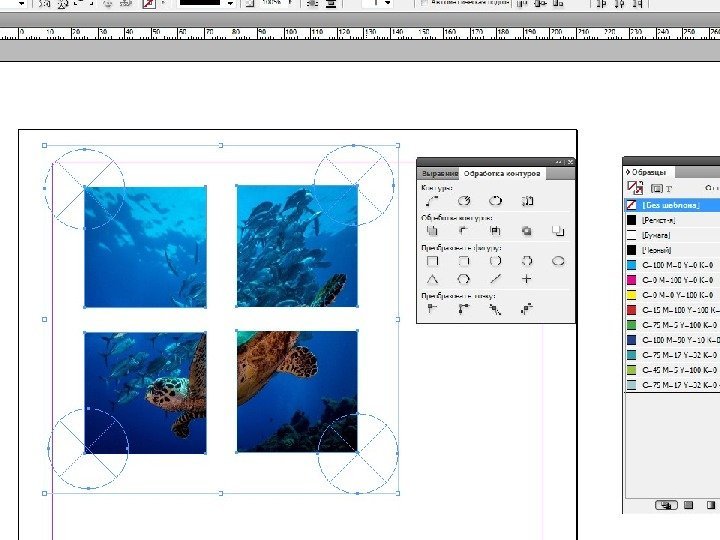Viewport: 720px width, 540px height.
Task: Click the Join Path icon in Pathfinder
Action: (432, 201)
